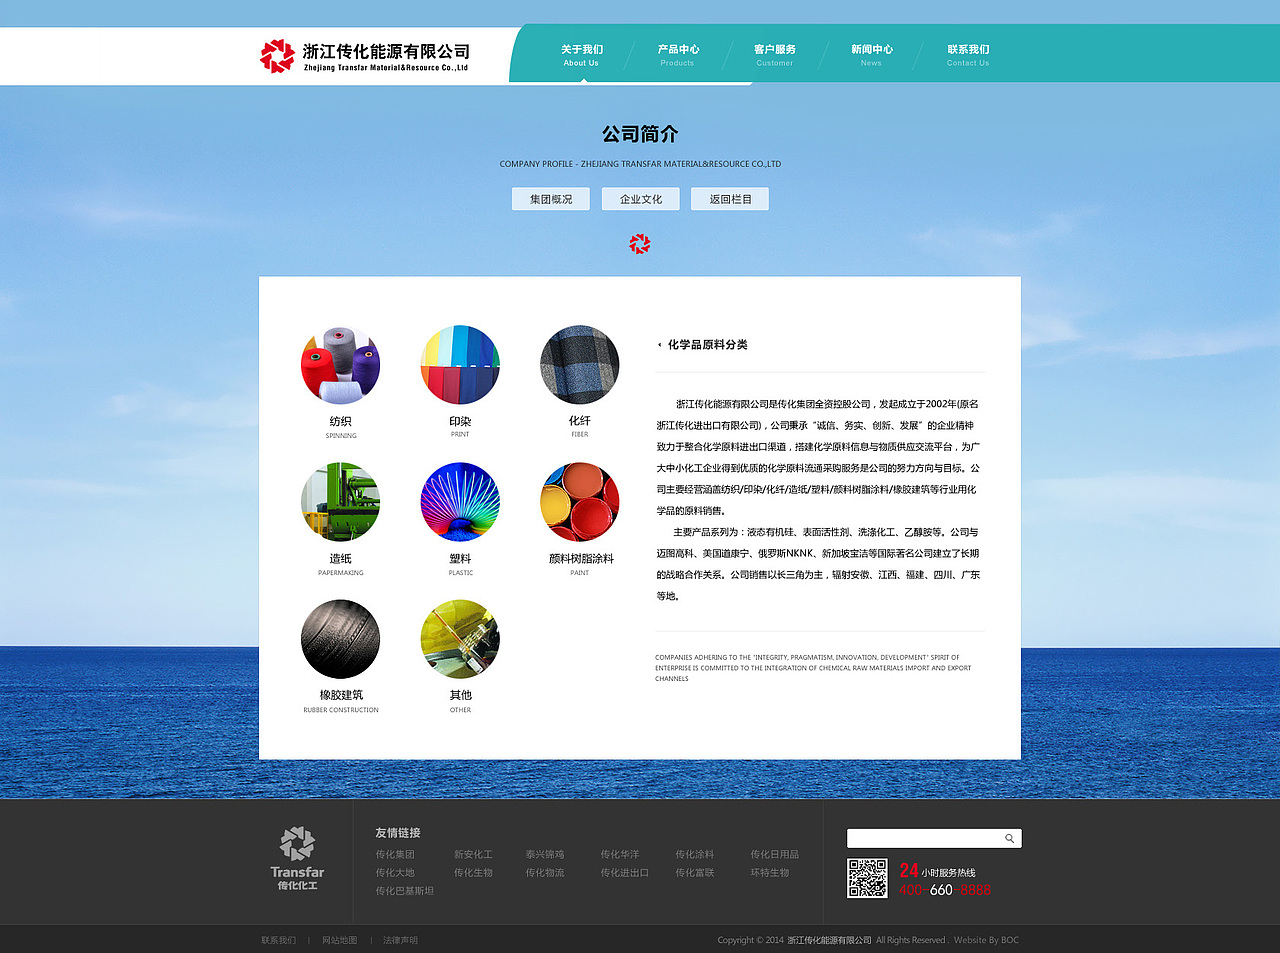This screenshot has height=953, width=1280.
Task: Click the 公司简介 page title
Action: (x=640, y=134)
